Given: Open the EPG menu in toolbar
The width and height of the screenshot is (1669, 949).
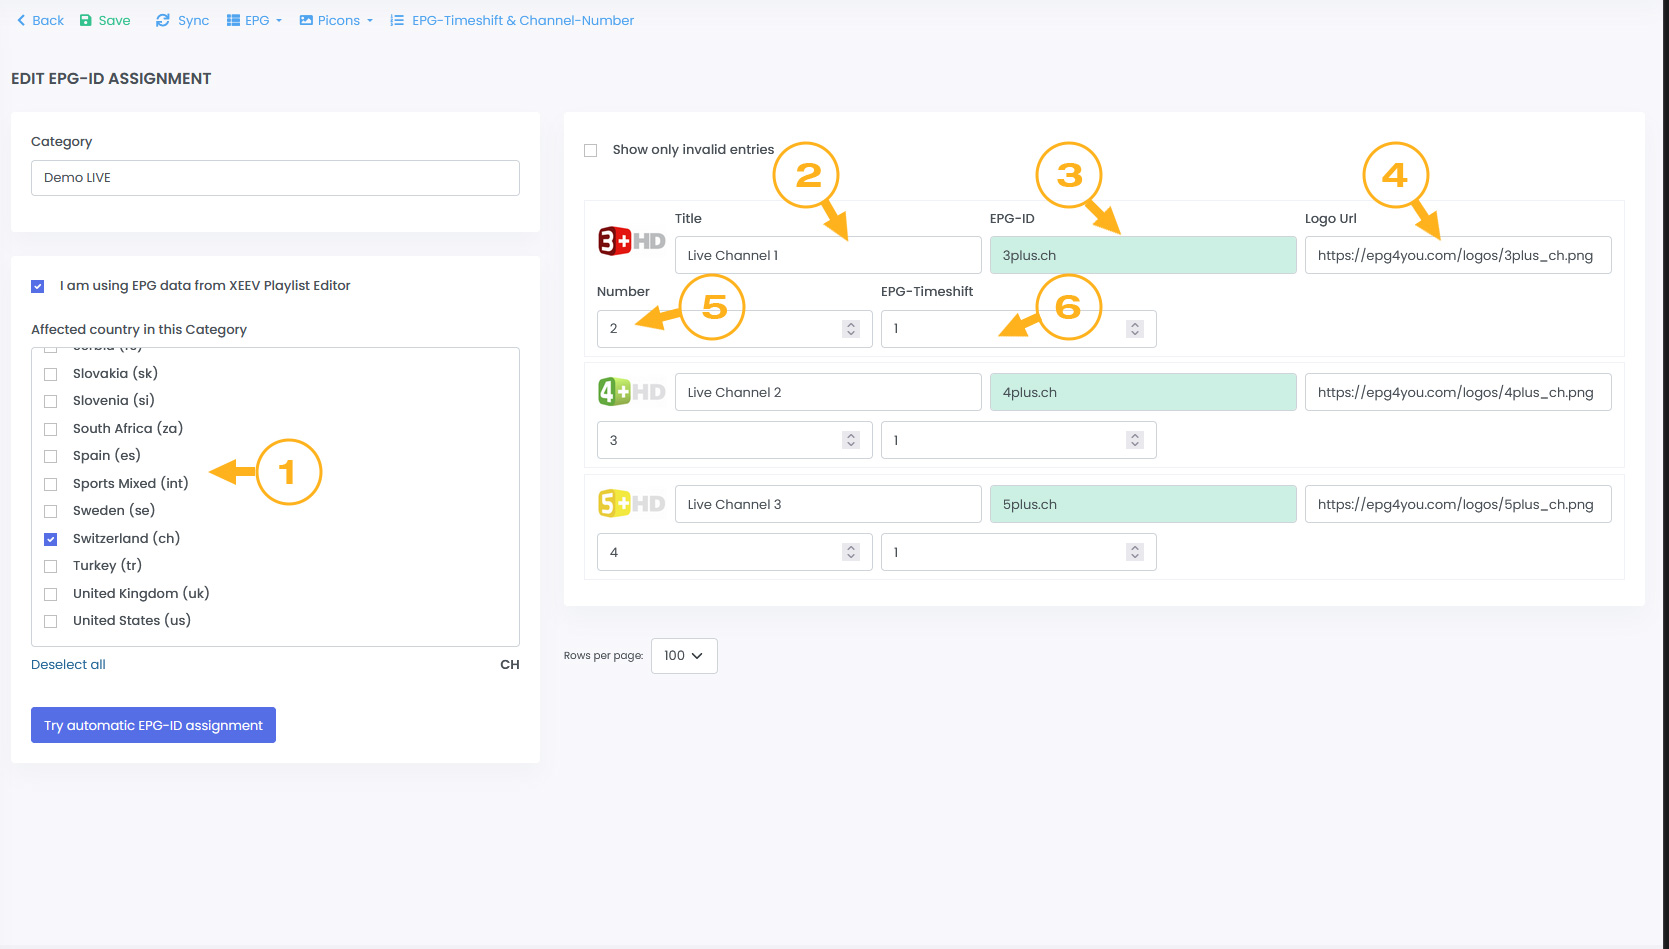Looking at the screenshot, I should pyautogui.click(x=255, y=20).
